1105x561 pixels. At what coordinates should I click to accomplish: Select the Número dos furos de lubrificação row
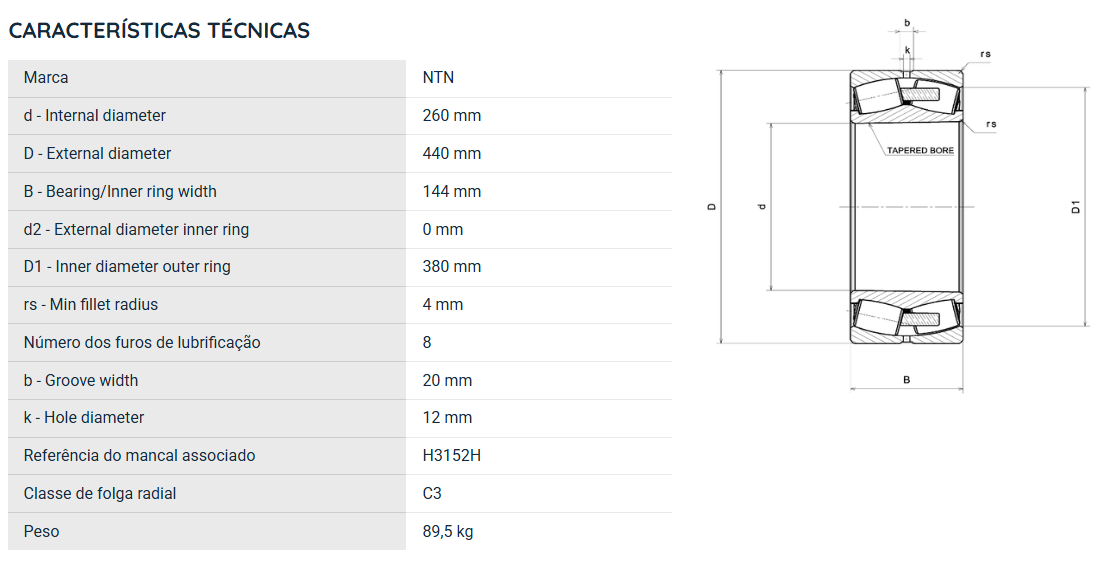tap(340, 343)
